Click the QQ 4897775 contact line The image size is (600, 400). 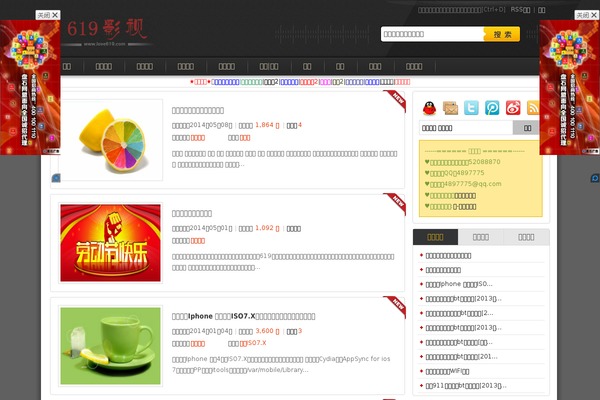(454, 173)
